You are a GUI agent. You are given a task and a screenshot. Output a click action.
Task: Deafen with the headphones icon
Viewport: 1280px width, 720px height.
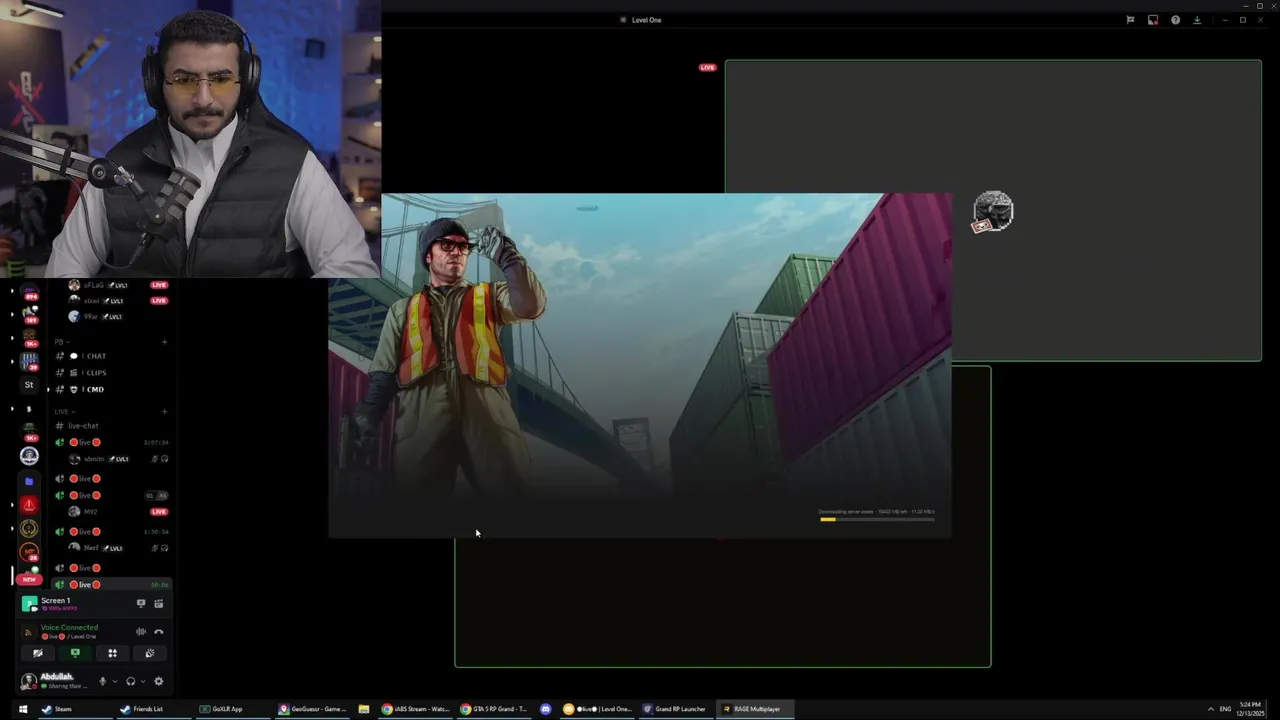click(130, 681)
